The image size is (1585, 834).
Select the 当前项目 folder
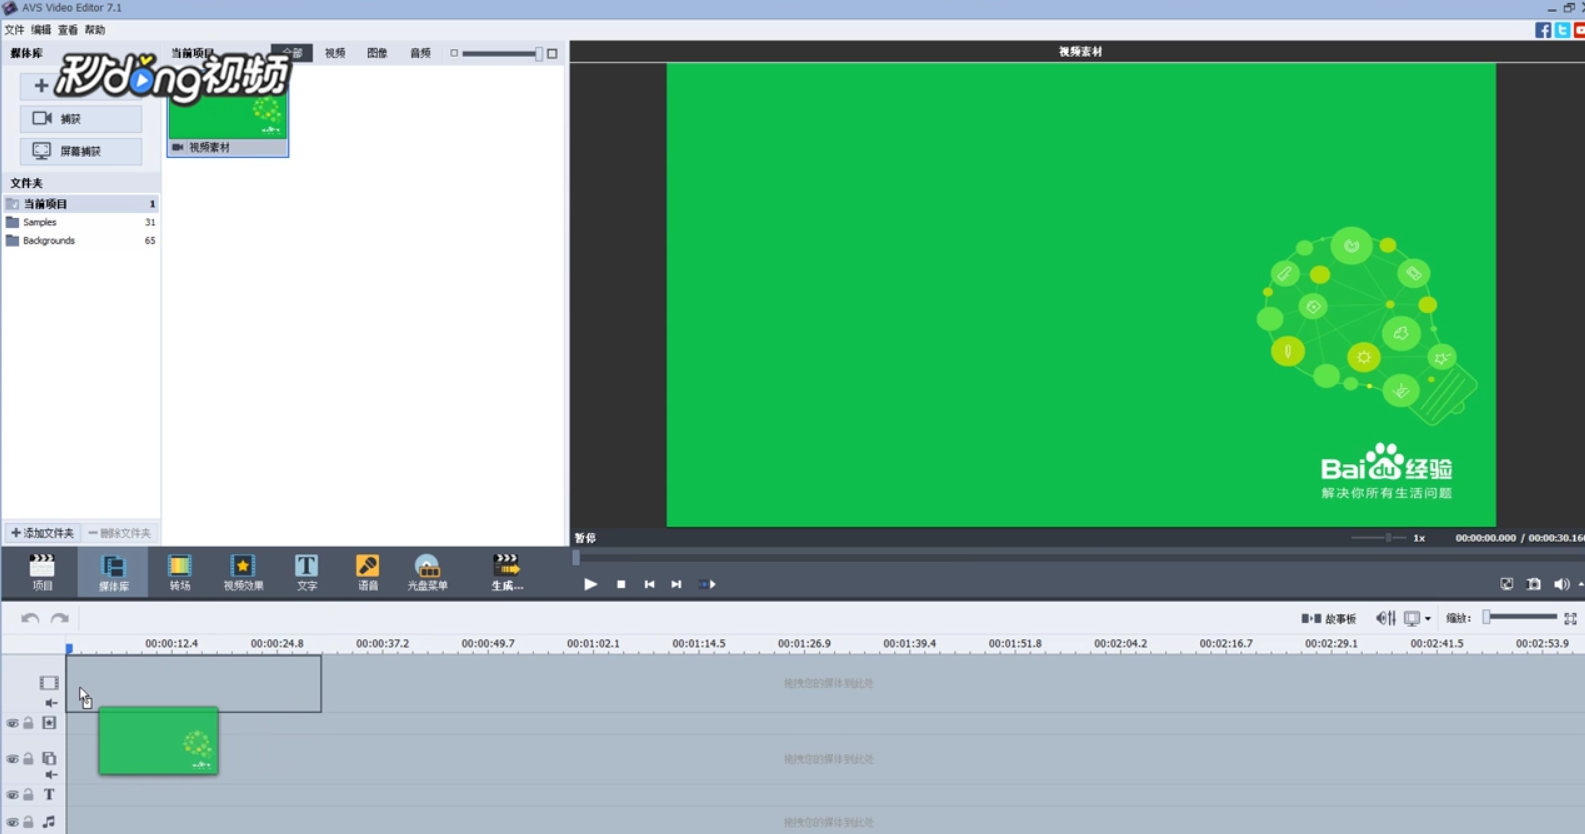click(81, 204)
